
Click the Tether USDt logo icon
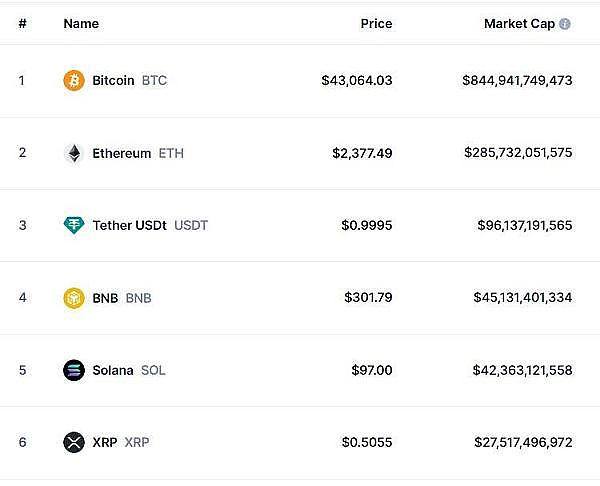tap(74, 225)
